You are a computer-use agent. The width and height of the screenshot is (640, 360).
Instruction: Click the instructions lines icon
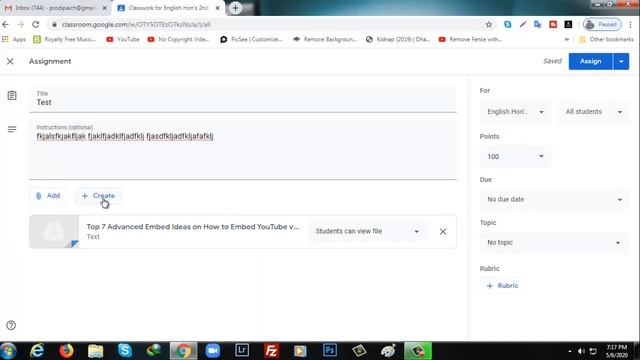pyautogui.click(x=12, y=129)
